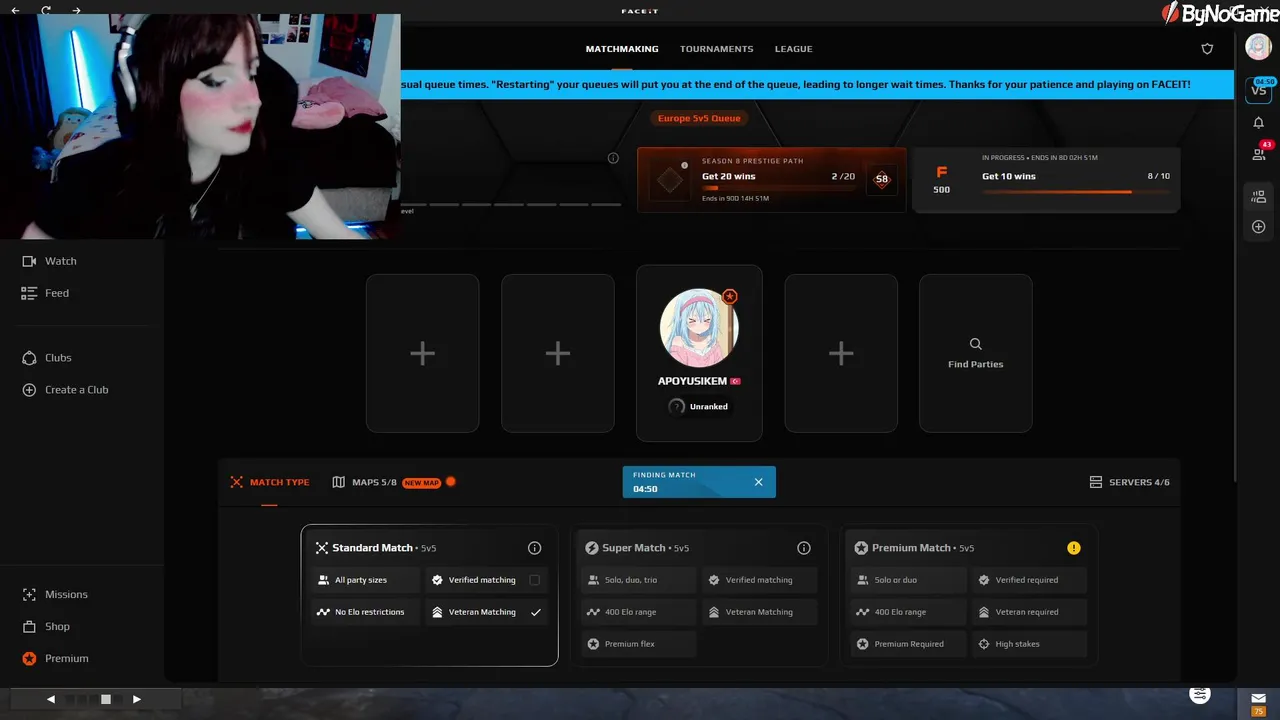Image resolution: width=1280 pixels, height=720 pixels.
Task: Click Solo, duo, trio in Super Match
Action: click(x=638, y=580)
